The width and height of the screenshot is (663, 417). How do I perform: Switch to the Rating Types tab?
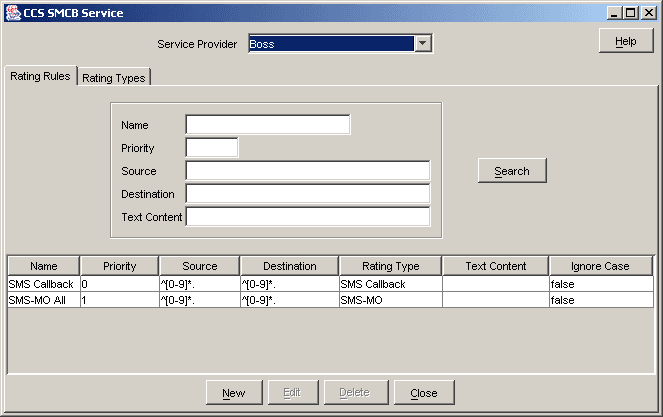114,77
